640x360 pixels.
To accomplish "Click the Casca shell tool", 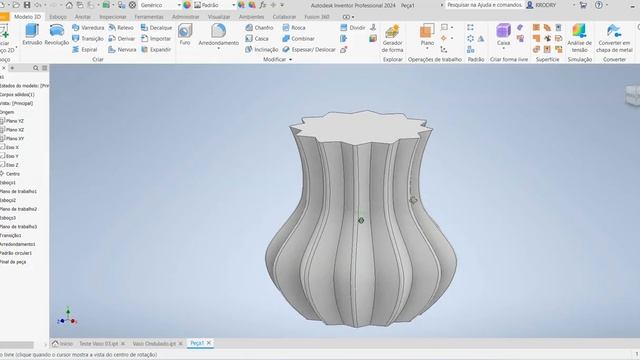I will [x=257, y=38].
